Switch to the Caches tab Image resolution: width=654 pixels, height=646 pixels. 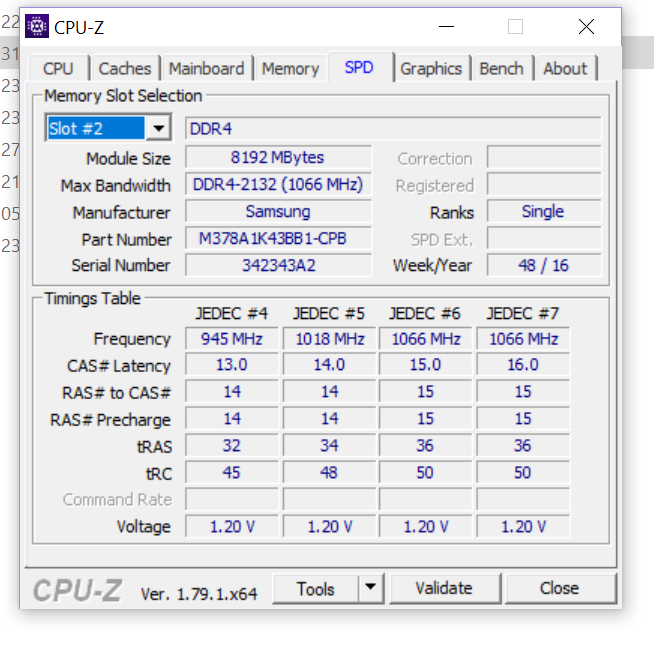[x=125, y=68]
